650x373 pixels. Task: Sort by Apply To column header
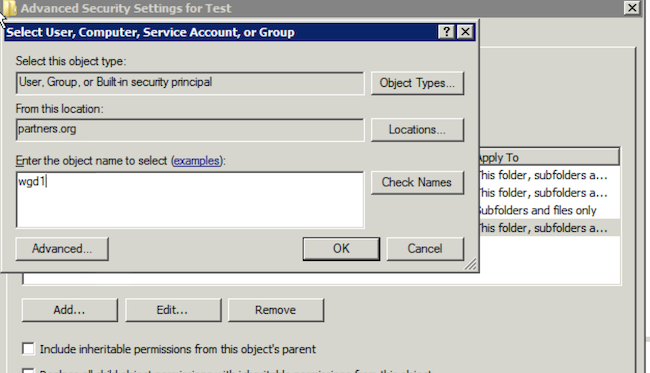pos(549,157)
